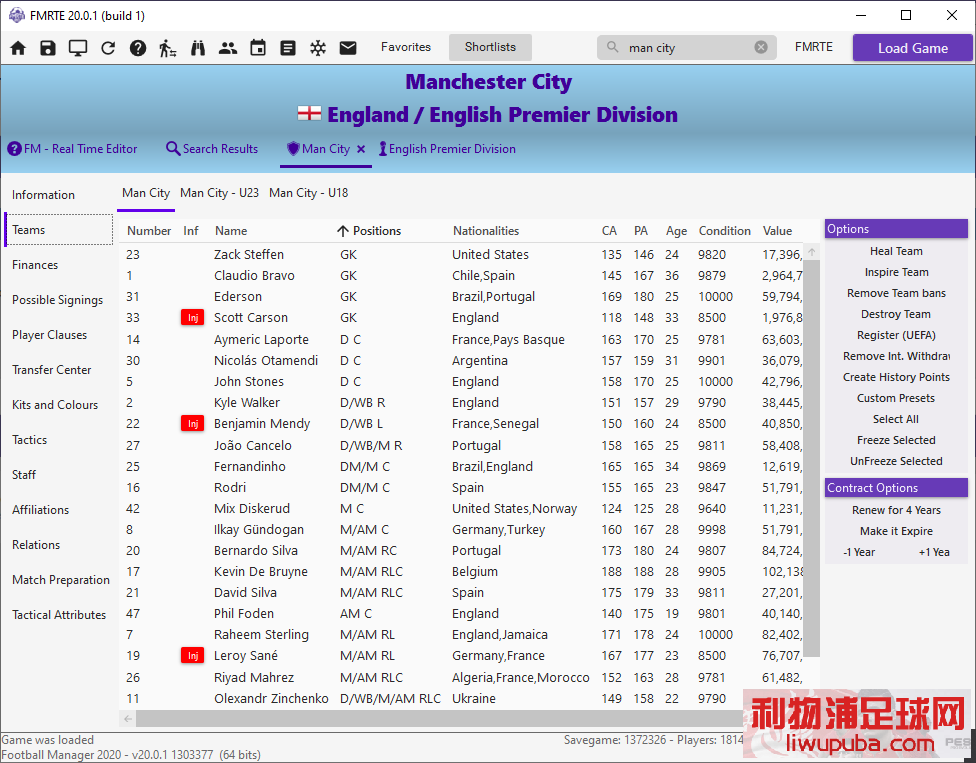Select the Man City - U23 squad tab
Screen dimensions: 976x763
click(220, 193)
